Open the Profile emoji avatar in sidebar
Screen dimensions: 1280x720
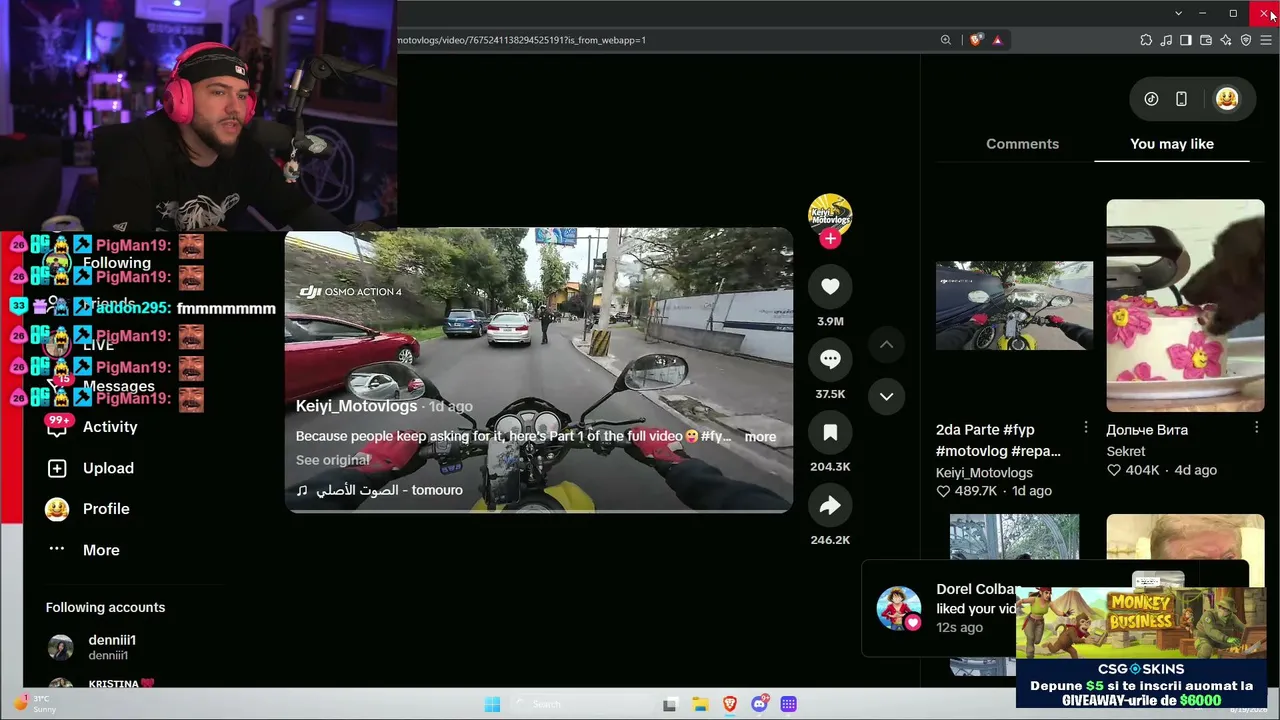point(57,509)
